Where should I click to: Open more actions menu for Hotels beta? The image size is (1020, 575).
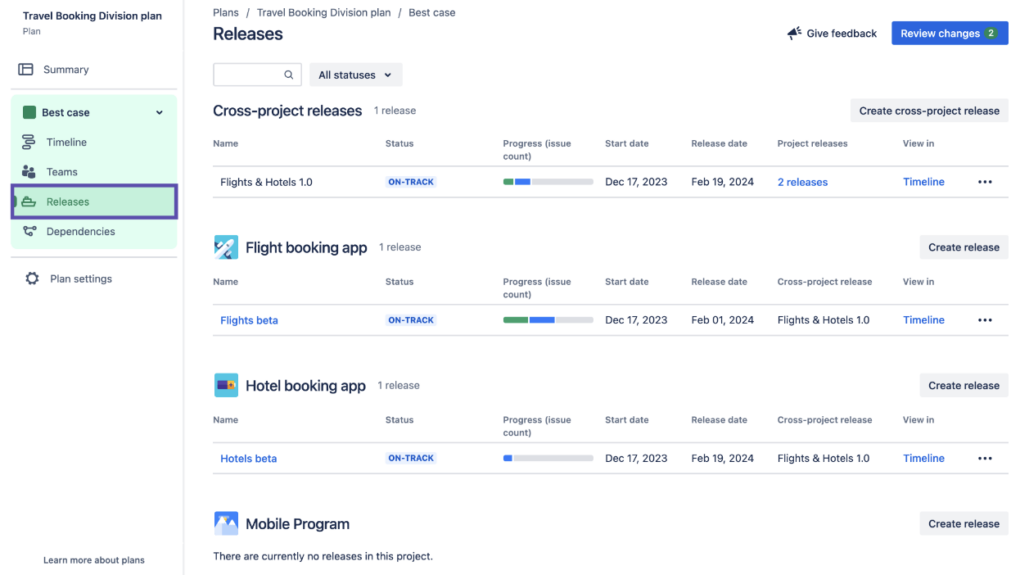click(x=985, y=459)
